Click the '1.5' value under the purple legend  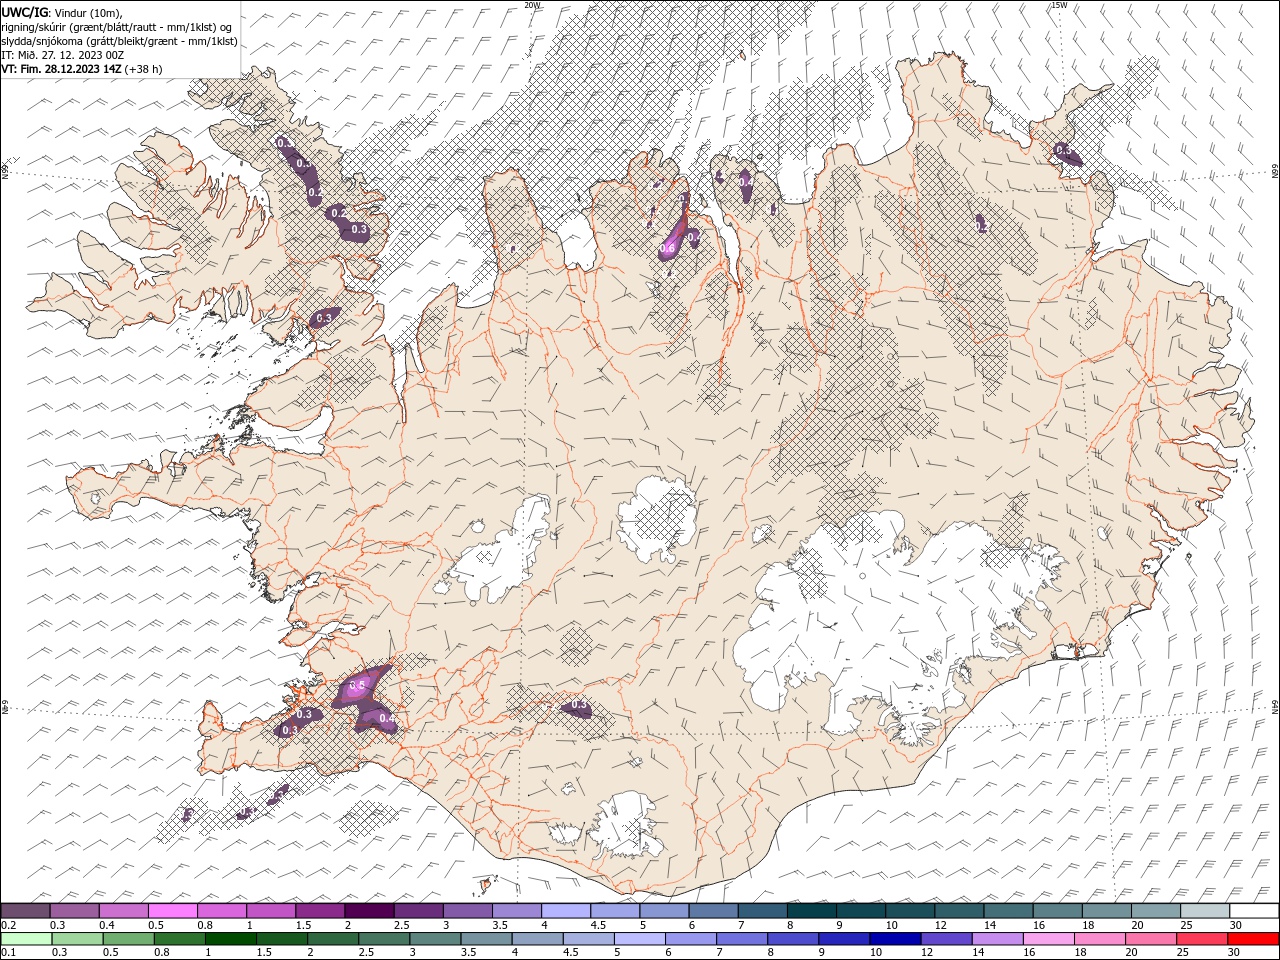point(303,925)
